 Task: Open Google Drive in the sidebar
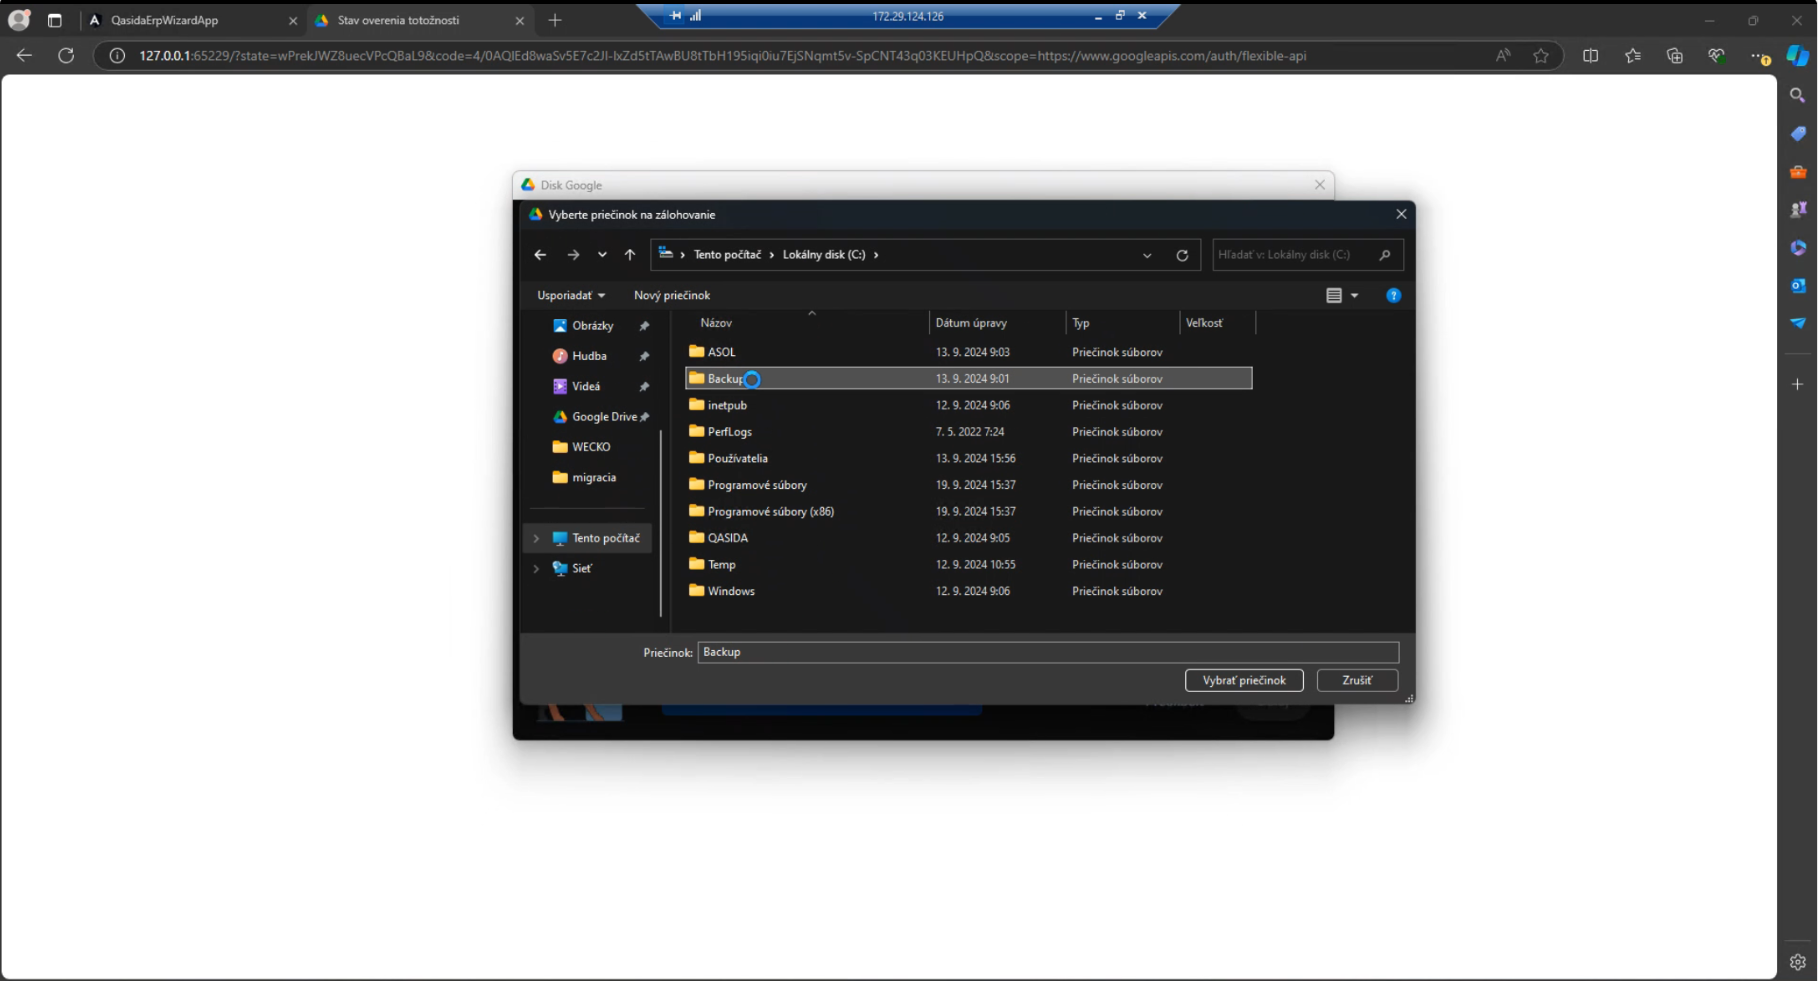604,417
